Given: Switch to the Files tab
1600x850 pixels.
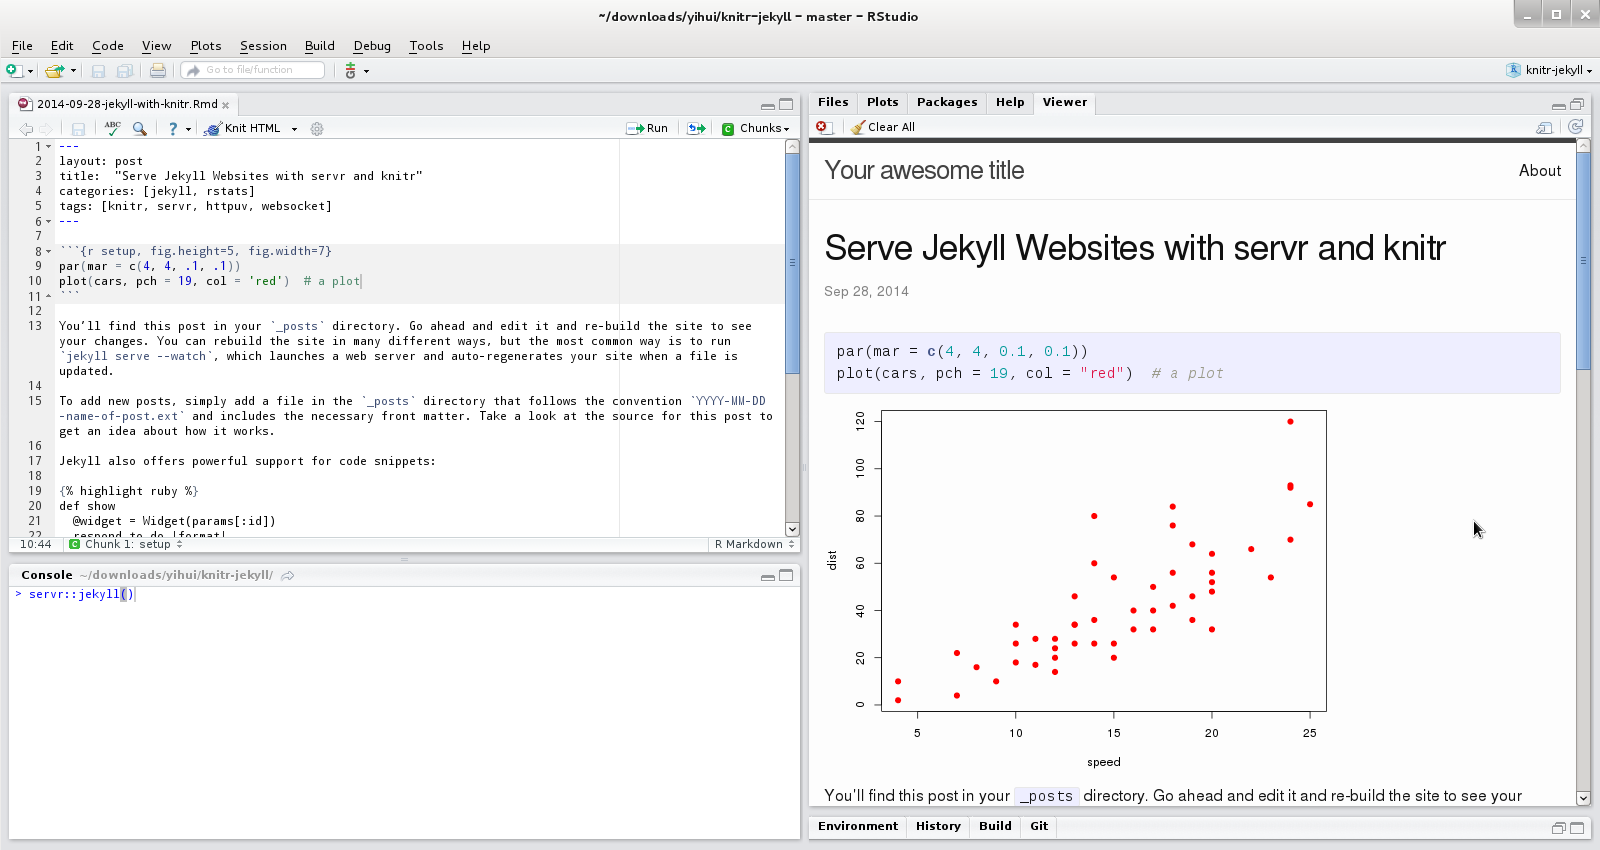Looking at the screenshot, I should point(833,102).
